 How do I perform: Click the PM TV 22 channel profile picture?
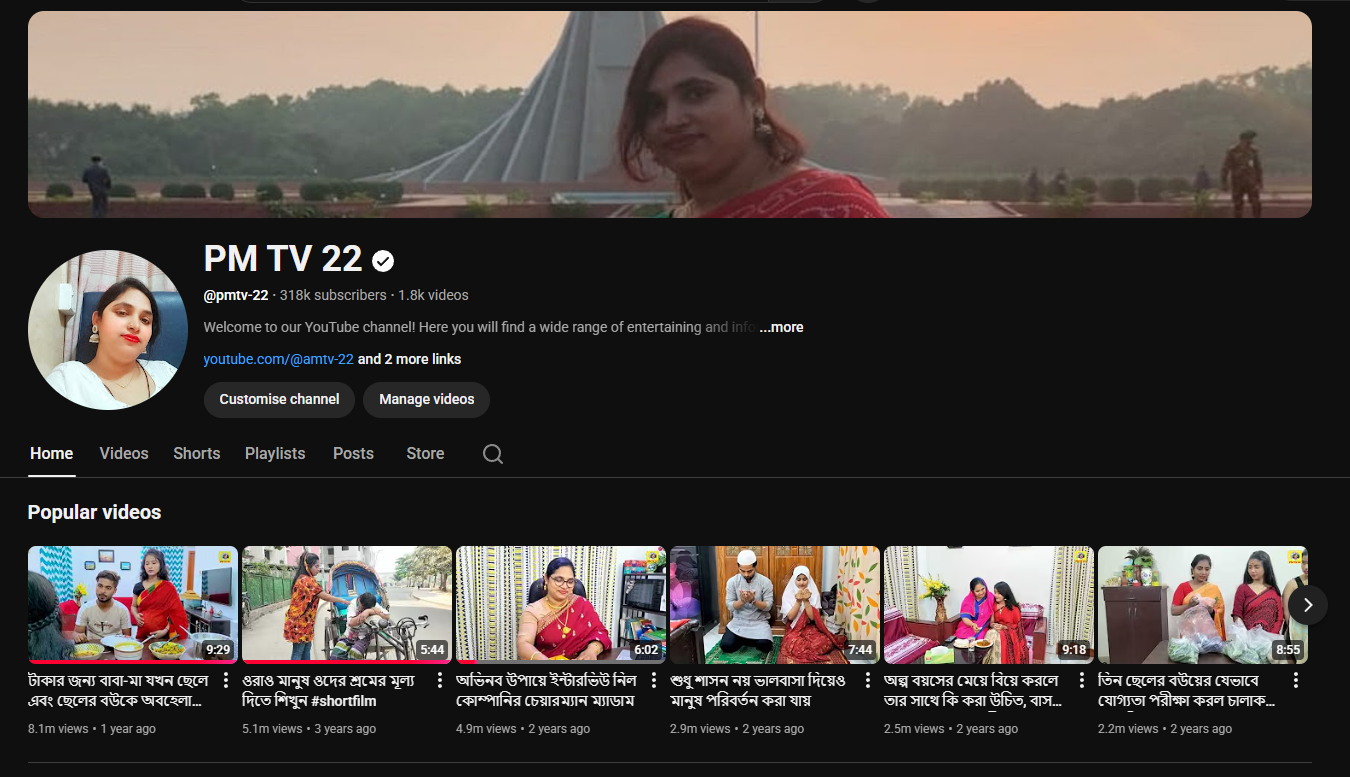click(107, 330)
